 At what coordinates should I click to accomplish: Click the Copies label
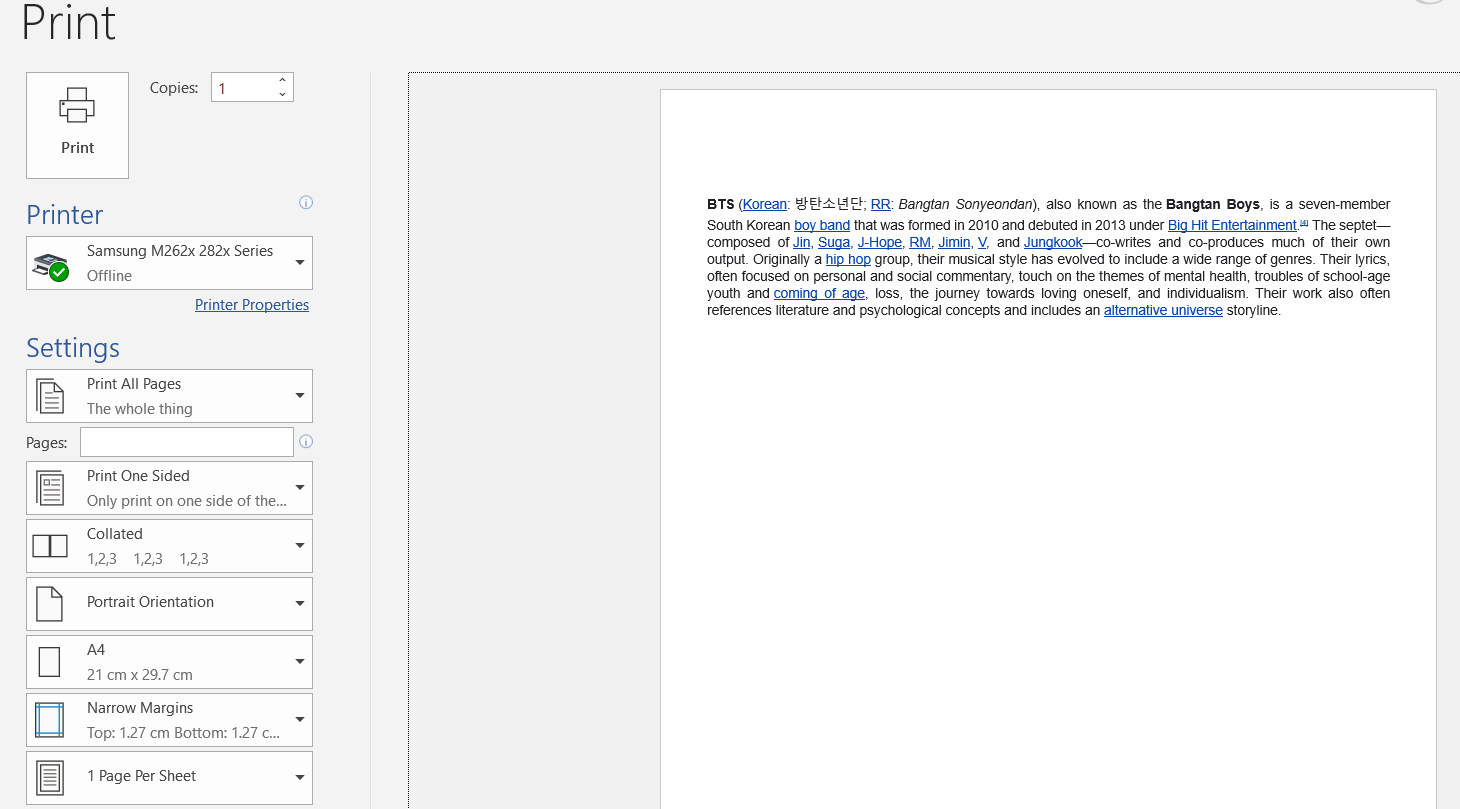pos(174,88)
